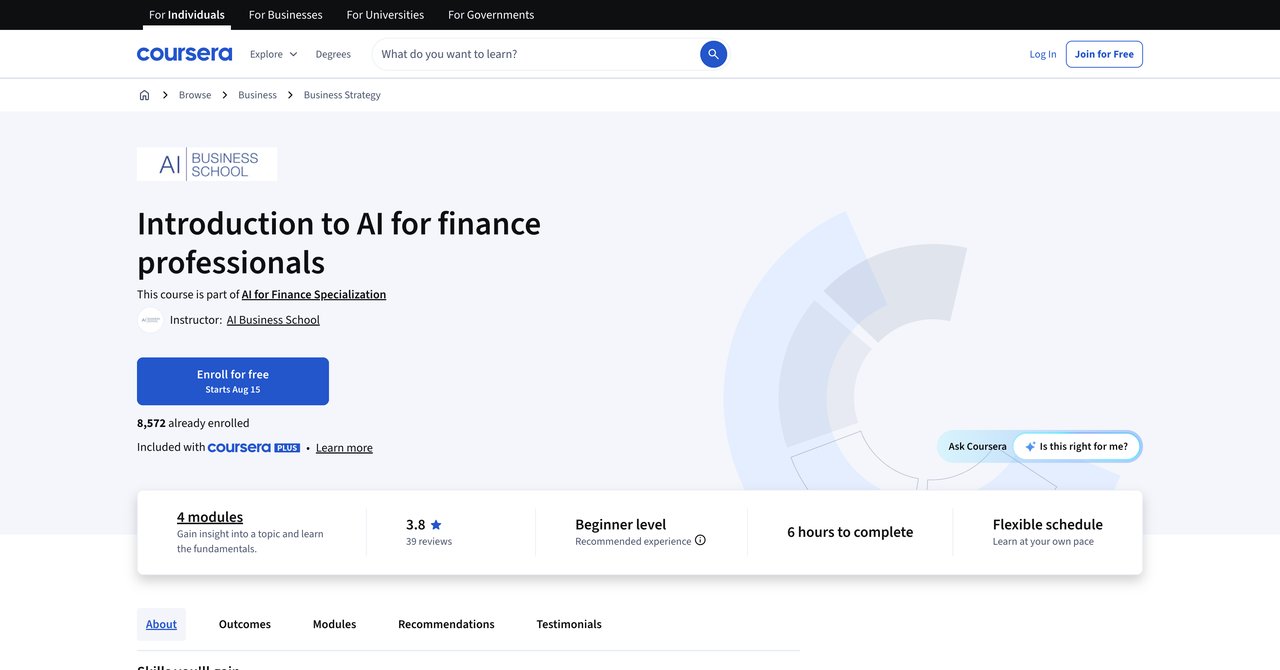Screen dimensions: 1280x670
Task: Go to Business Strategy breadcrumb
Action: click(x=342, y=95)
